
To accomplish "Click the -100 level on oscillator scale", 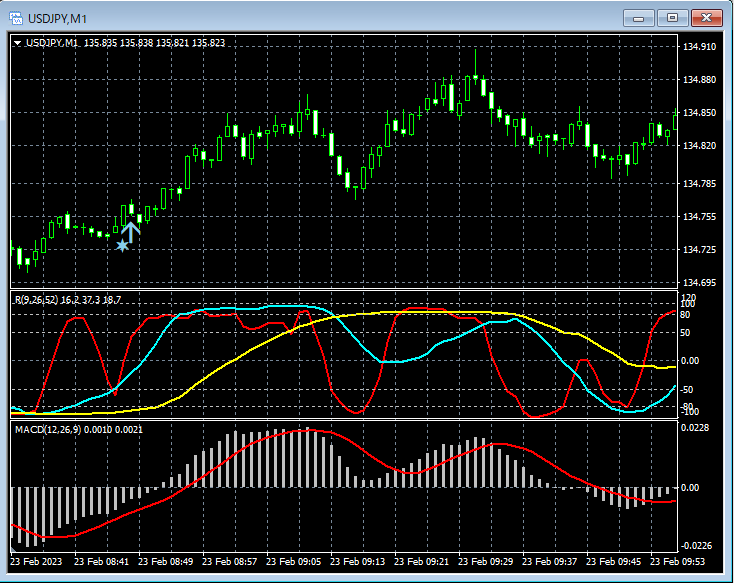I will click(x=689, y=411).
